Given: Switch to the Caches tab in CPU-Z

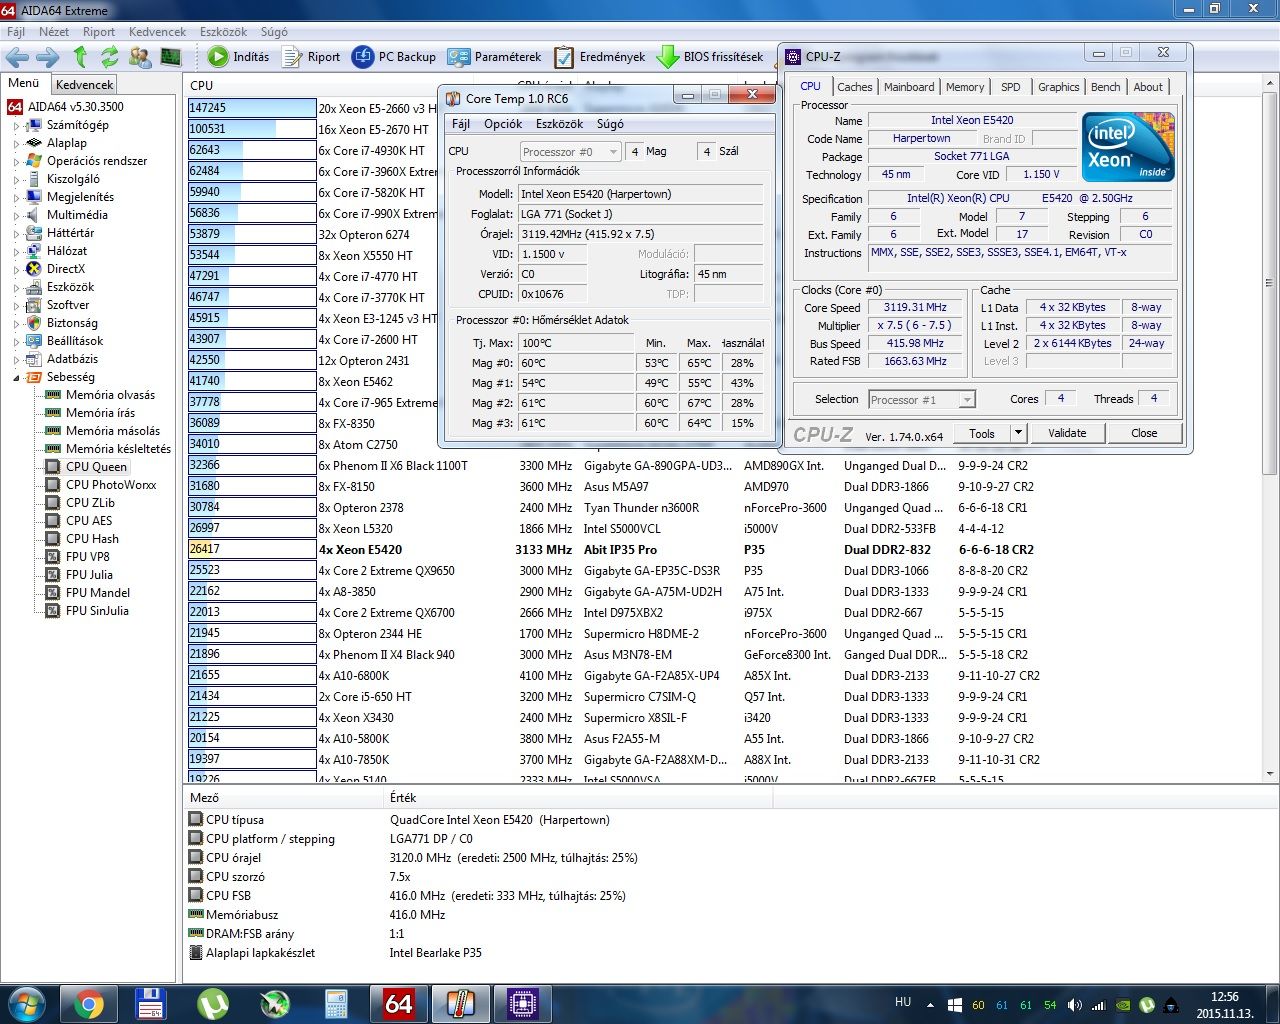Looking at the screenshot, I should (854, 87).
